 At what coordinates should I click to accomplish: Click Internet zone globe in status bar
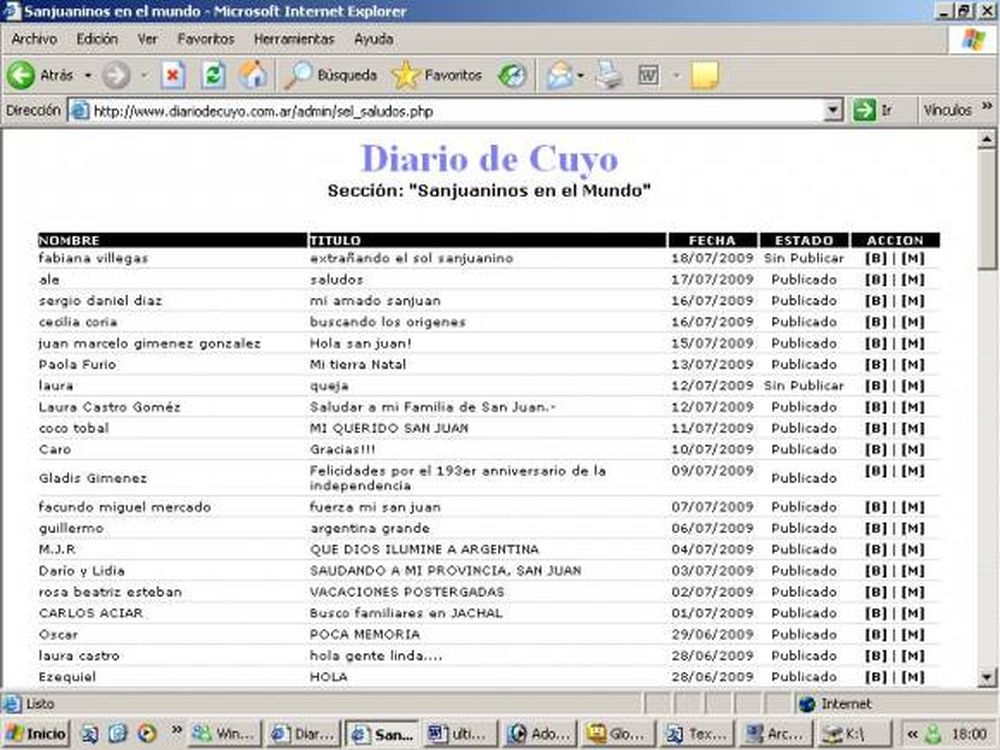point(807,703)
